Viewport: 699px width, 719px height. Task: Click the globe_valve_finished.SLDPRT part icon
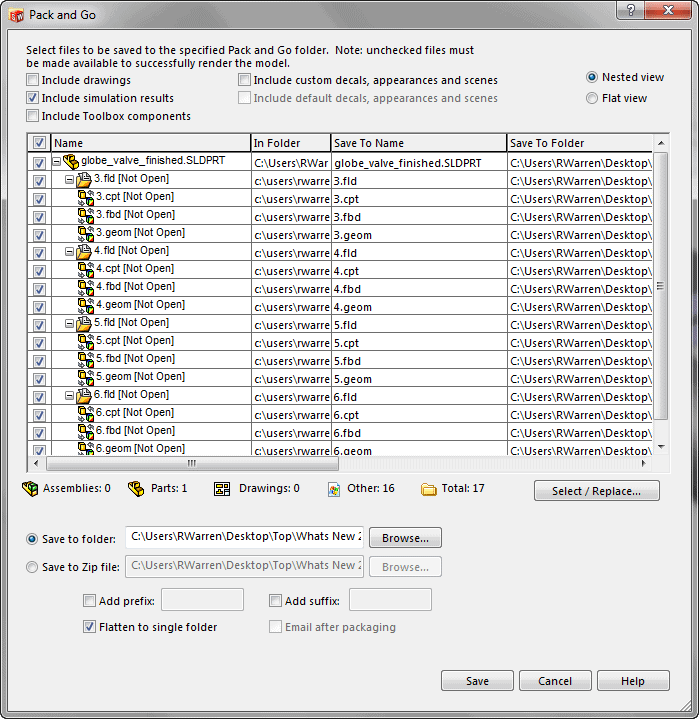71,161
